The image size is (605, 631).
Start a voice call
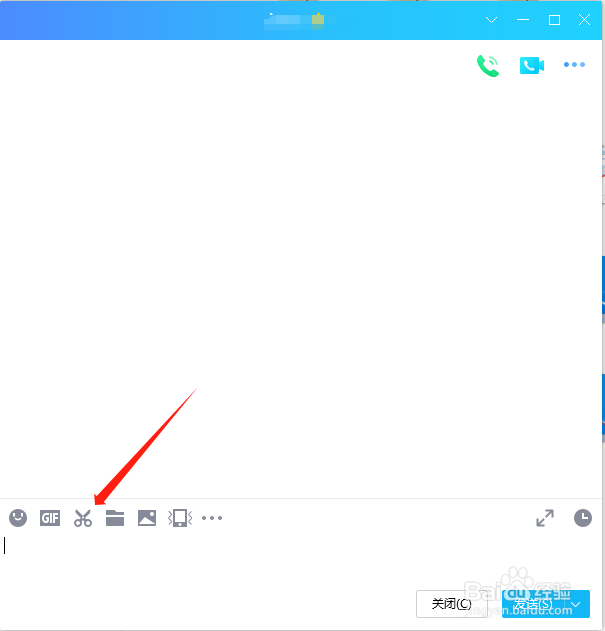(x=488, y=65)
